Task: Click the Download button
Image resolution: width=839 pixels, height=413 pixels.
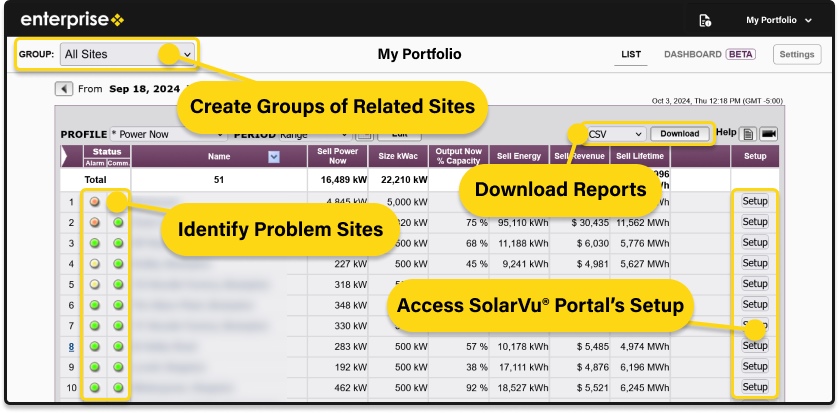Action: coord(680,134)
